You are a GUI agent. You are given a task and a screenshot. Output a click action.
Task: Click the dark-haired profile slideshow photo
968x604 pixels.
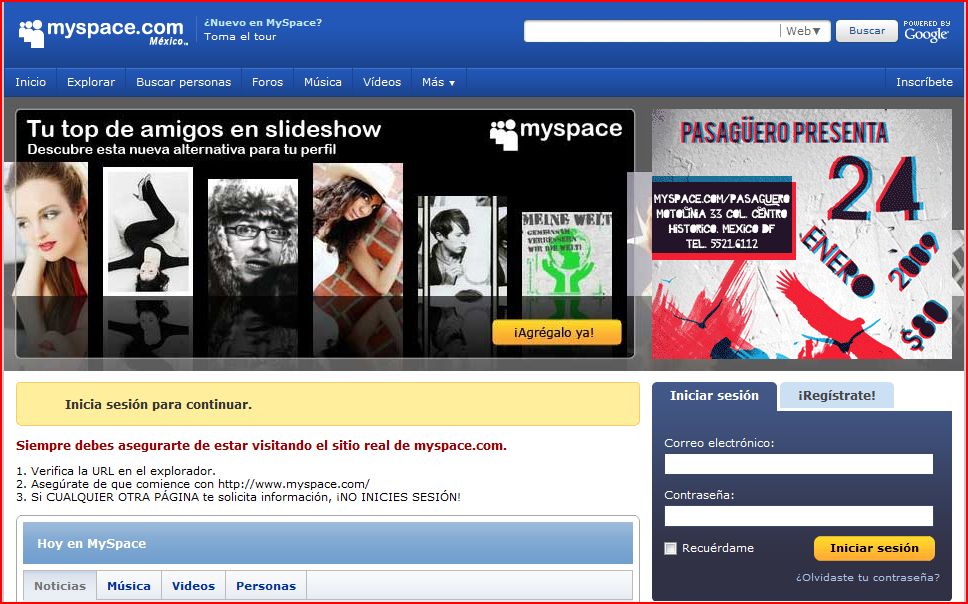pyautogui.click(x=462, y=246)
